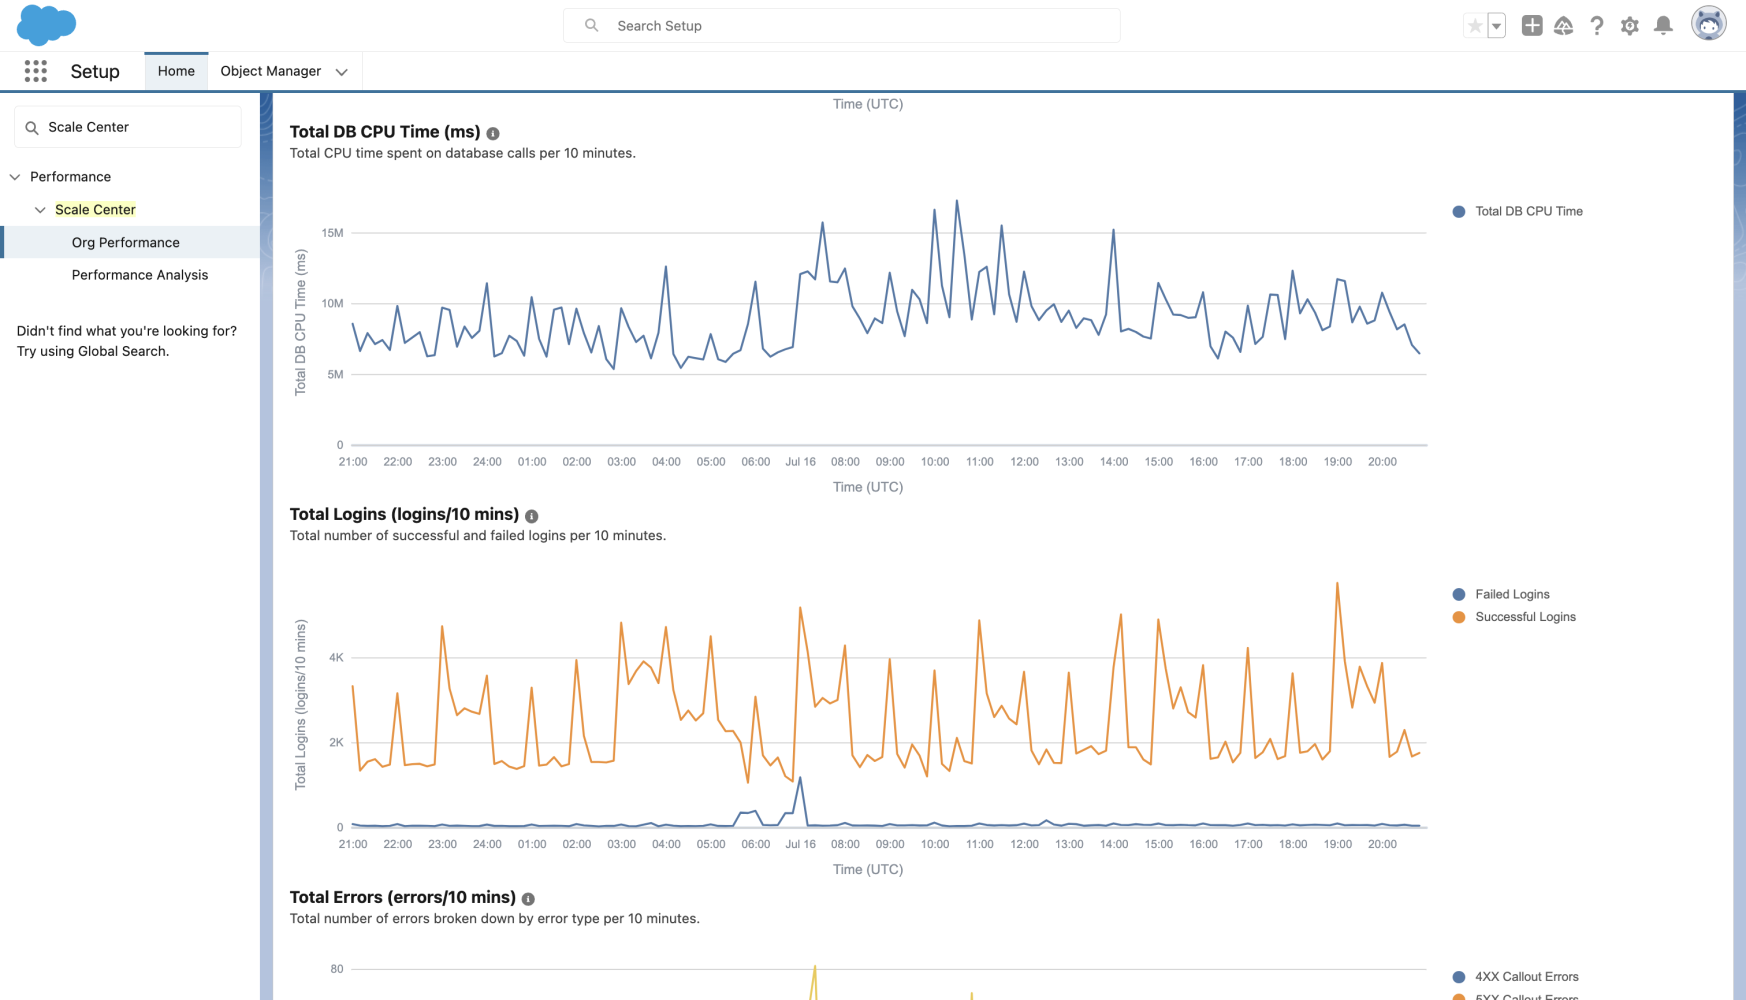1746x1000 pixels.
Task: Open the quick create plus icon
Action: click(1530, 25)
